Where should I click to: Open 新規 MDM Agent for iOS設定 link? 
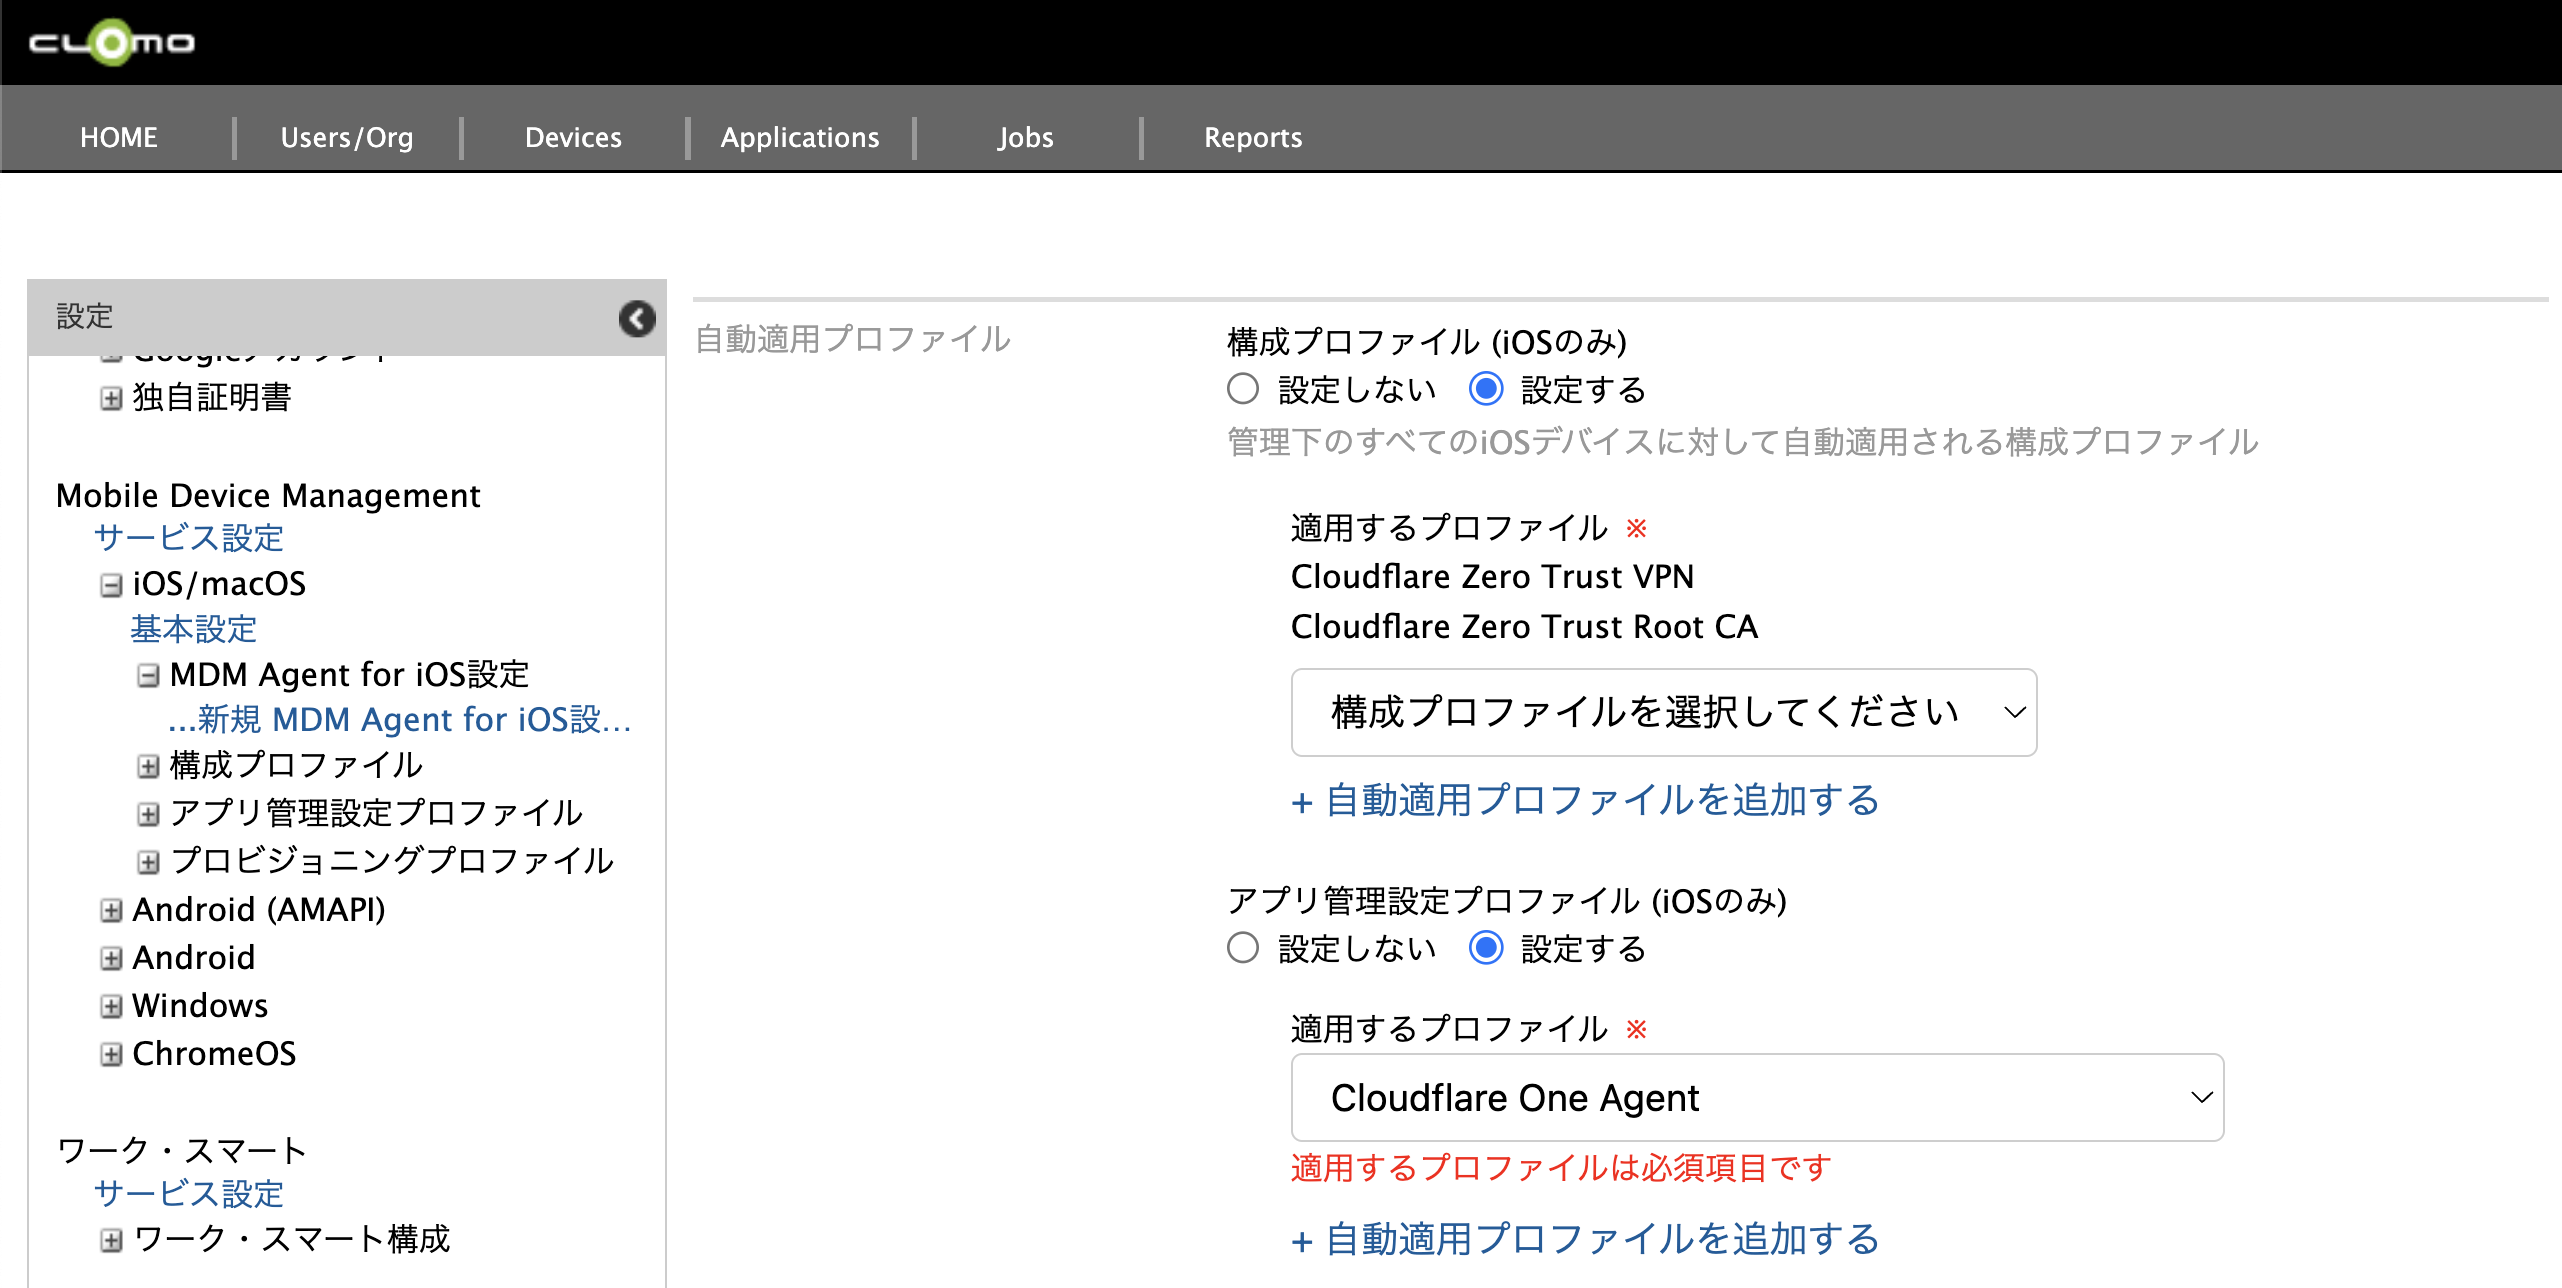[x=400, y=720]
